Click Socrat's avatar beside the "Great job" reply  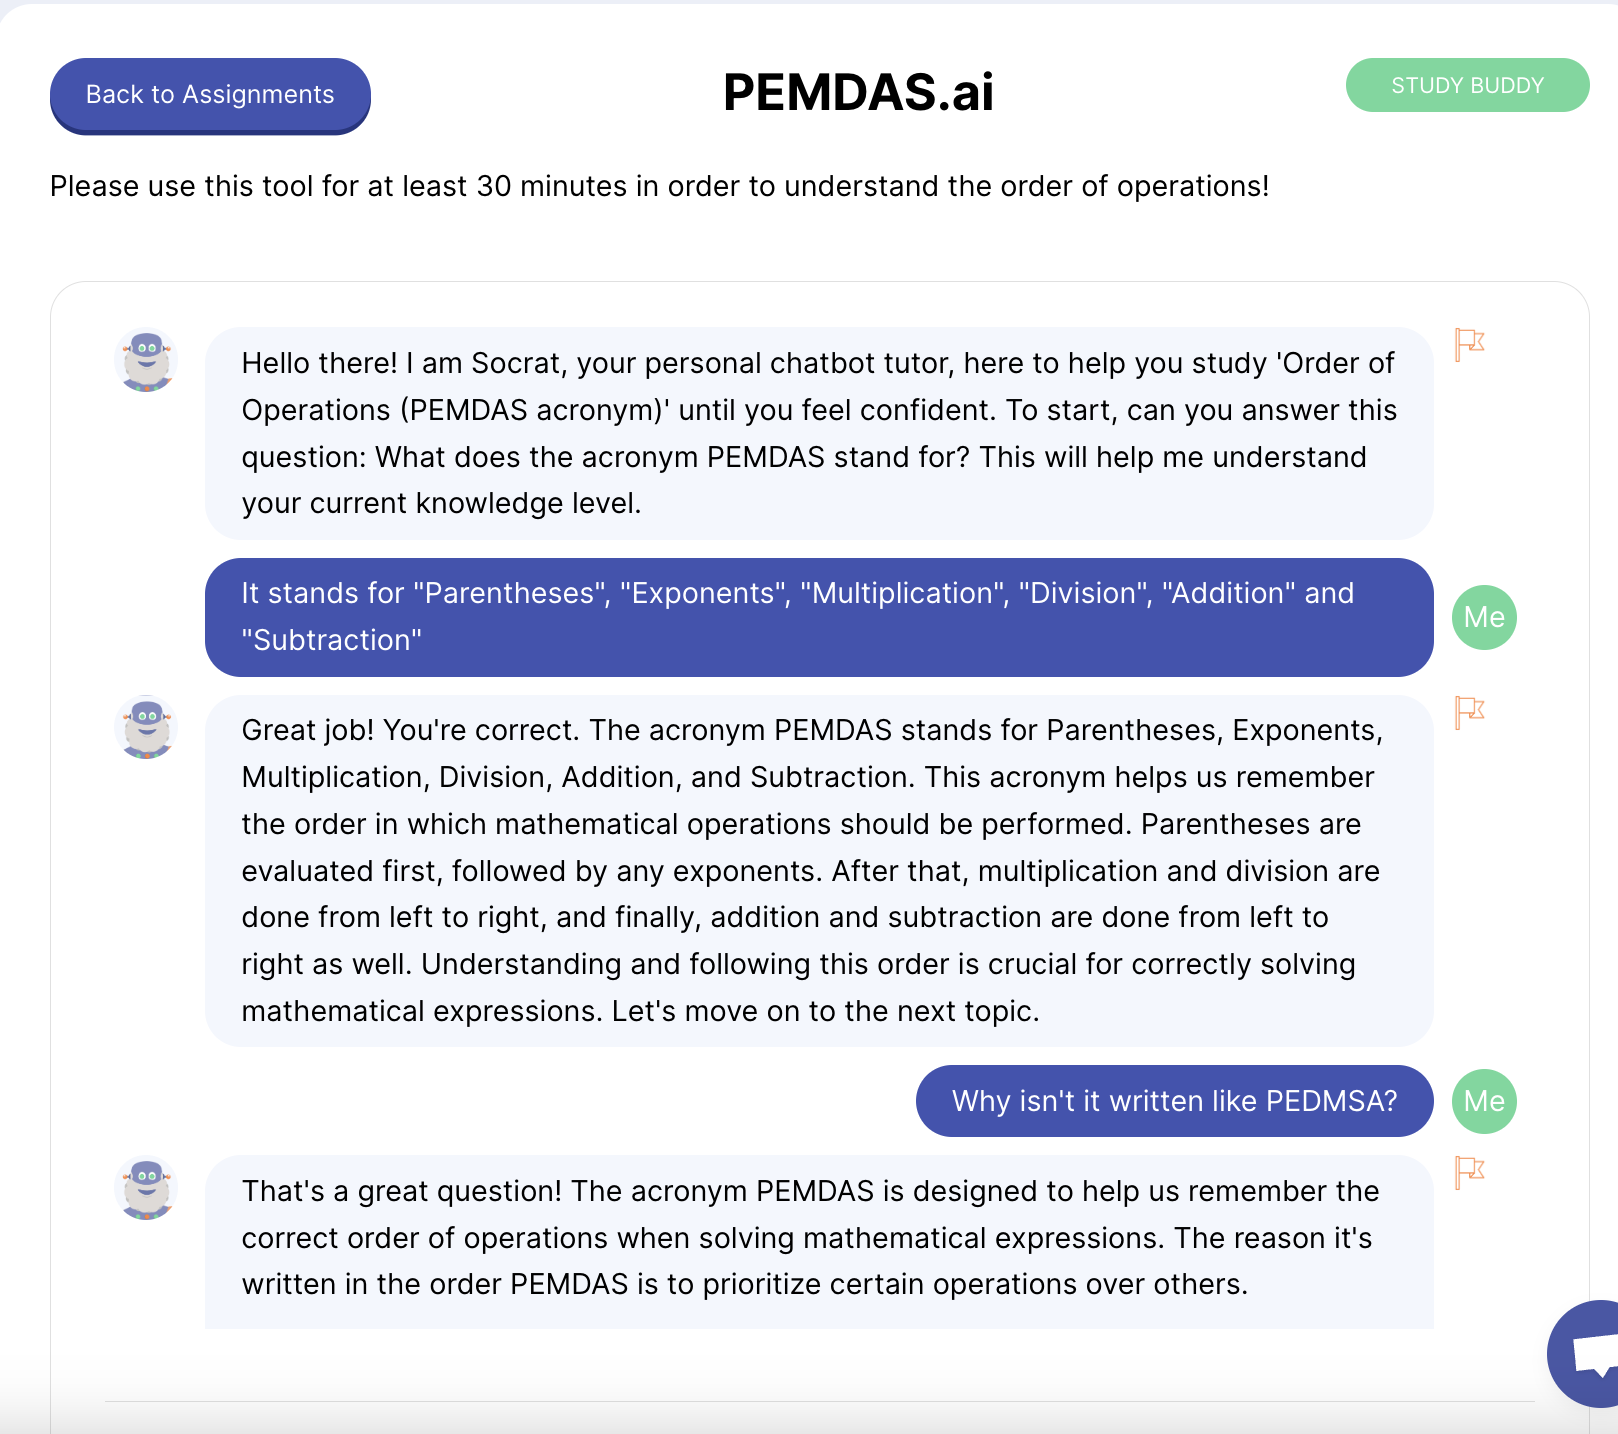pos(146,728)
